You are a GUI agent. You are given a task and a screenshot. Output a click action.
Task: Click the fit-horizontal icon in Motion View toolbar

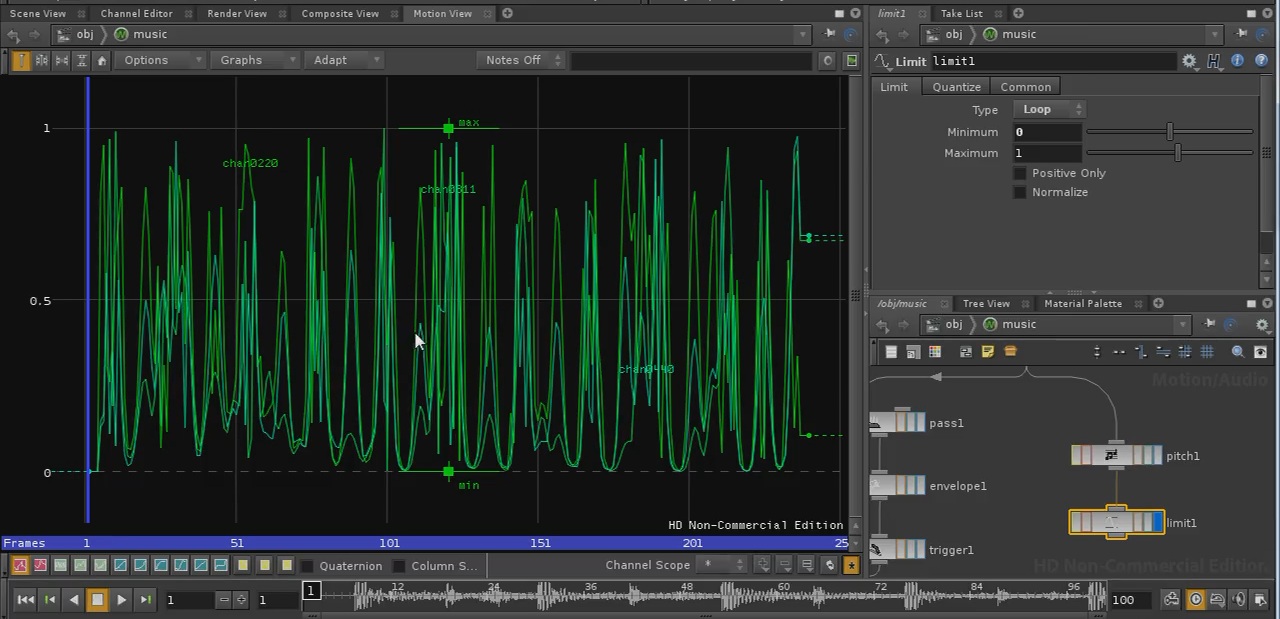click(x=61, y=60)
